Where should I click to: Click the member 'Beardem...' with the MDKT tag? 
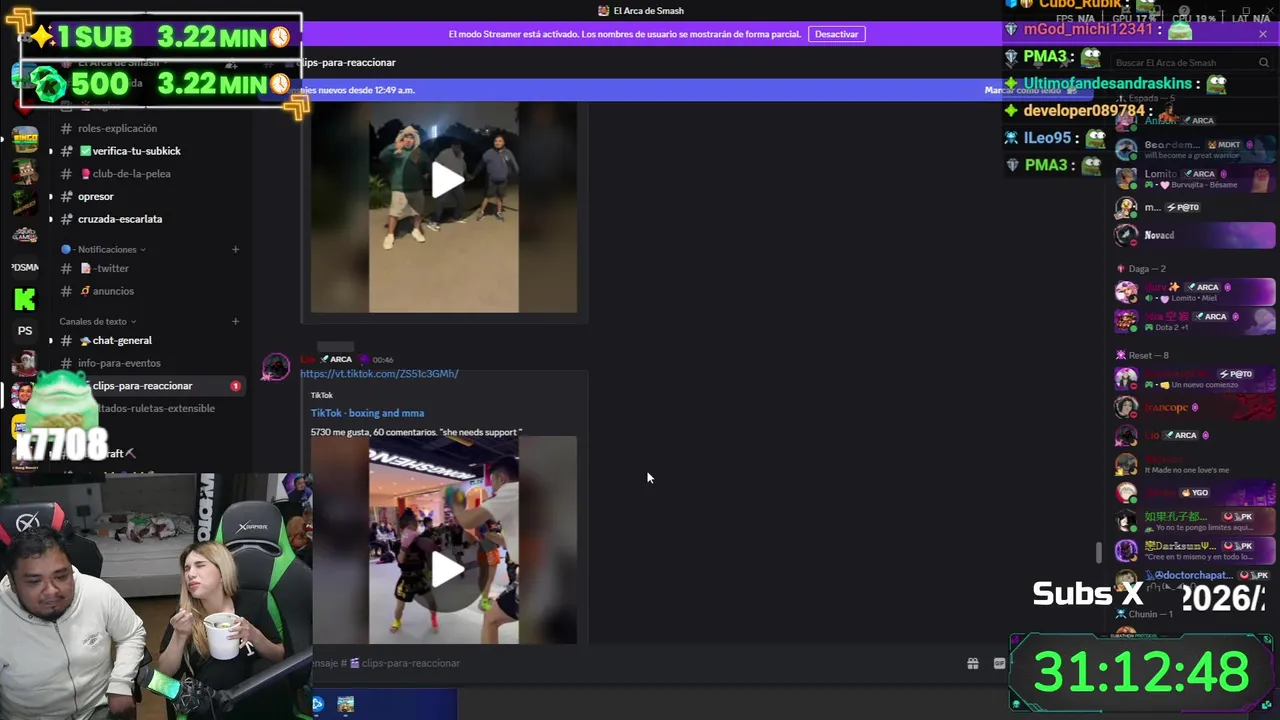point(1195,150)
